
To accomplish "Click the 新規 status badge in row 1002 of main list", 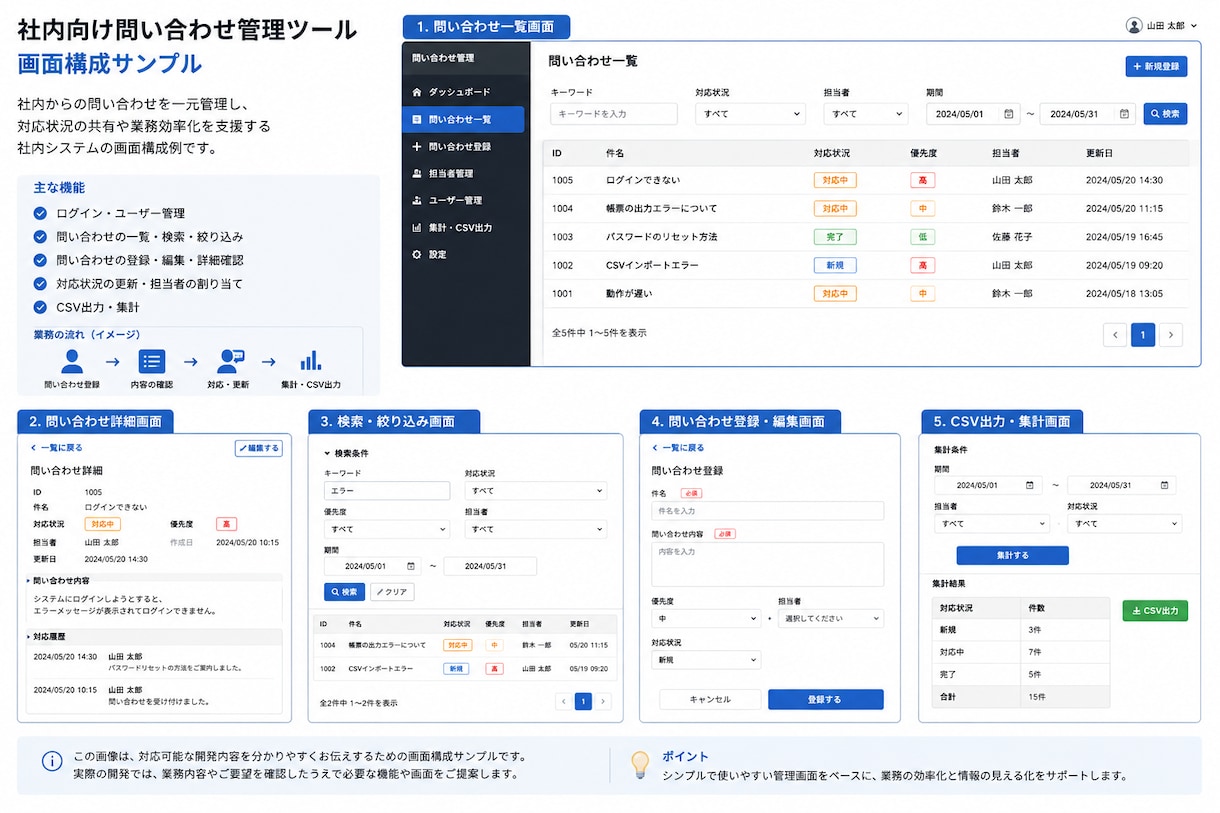I will (835, 265).
